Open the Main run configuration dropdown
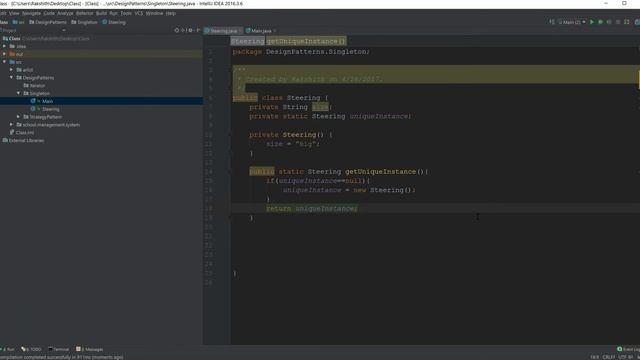 coord(572,22)
